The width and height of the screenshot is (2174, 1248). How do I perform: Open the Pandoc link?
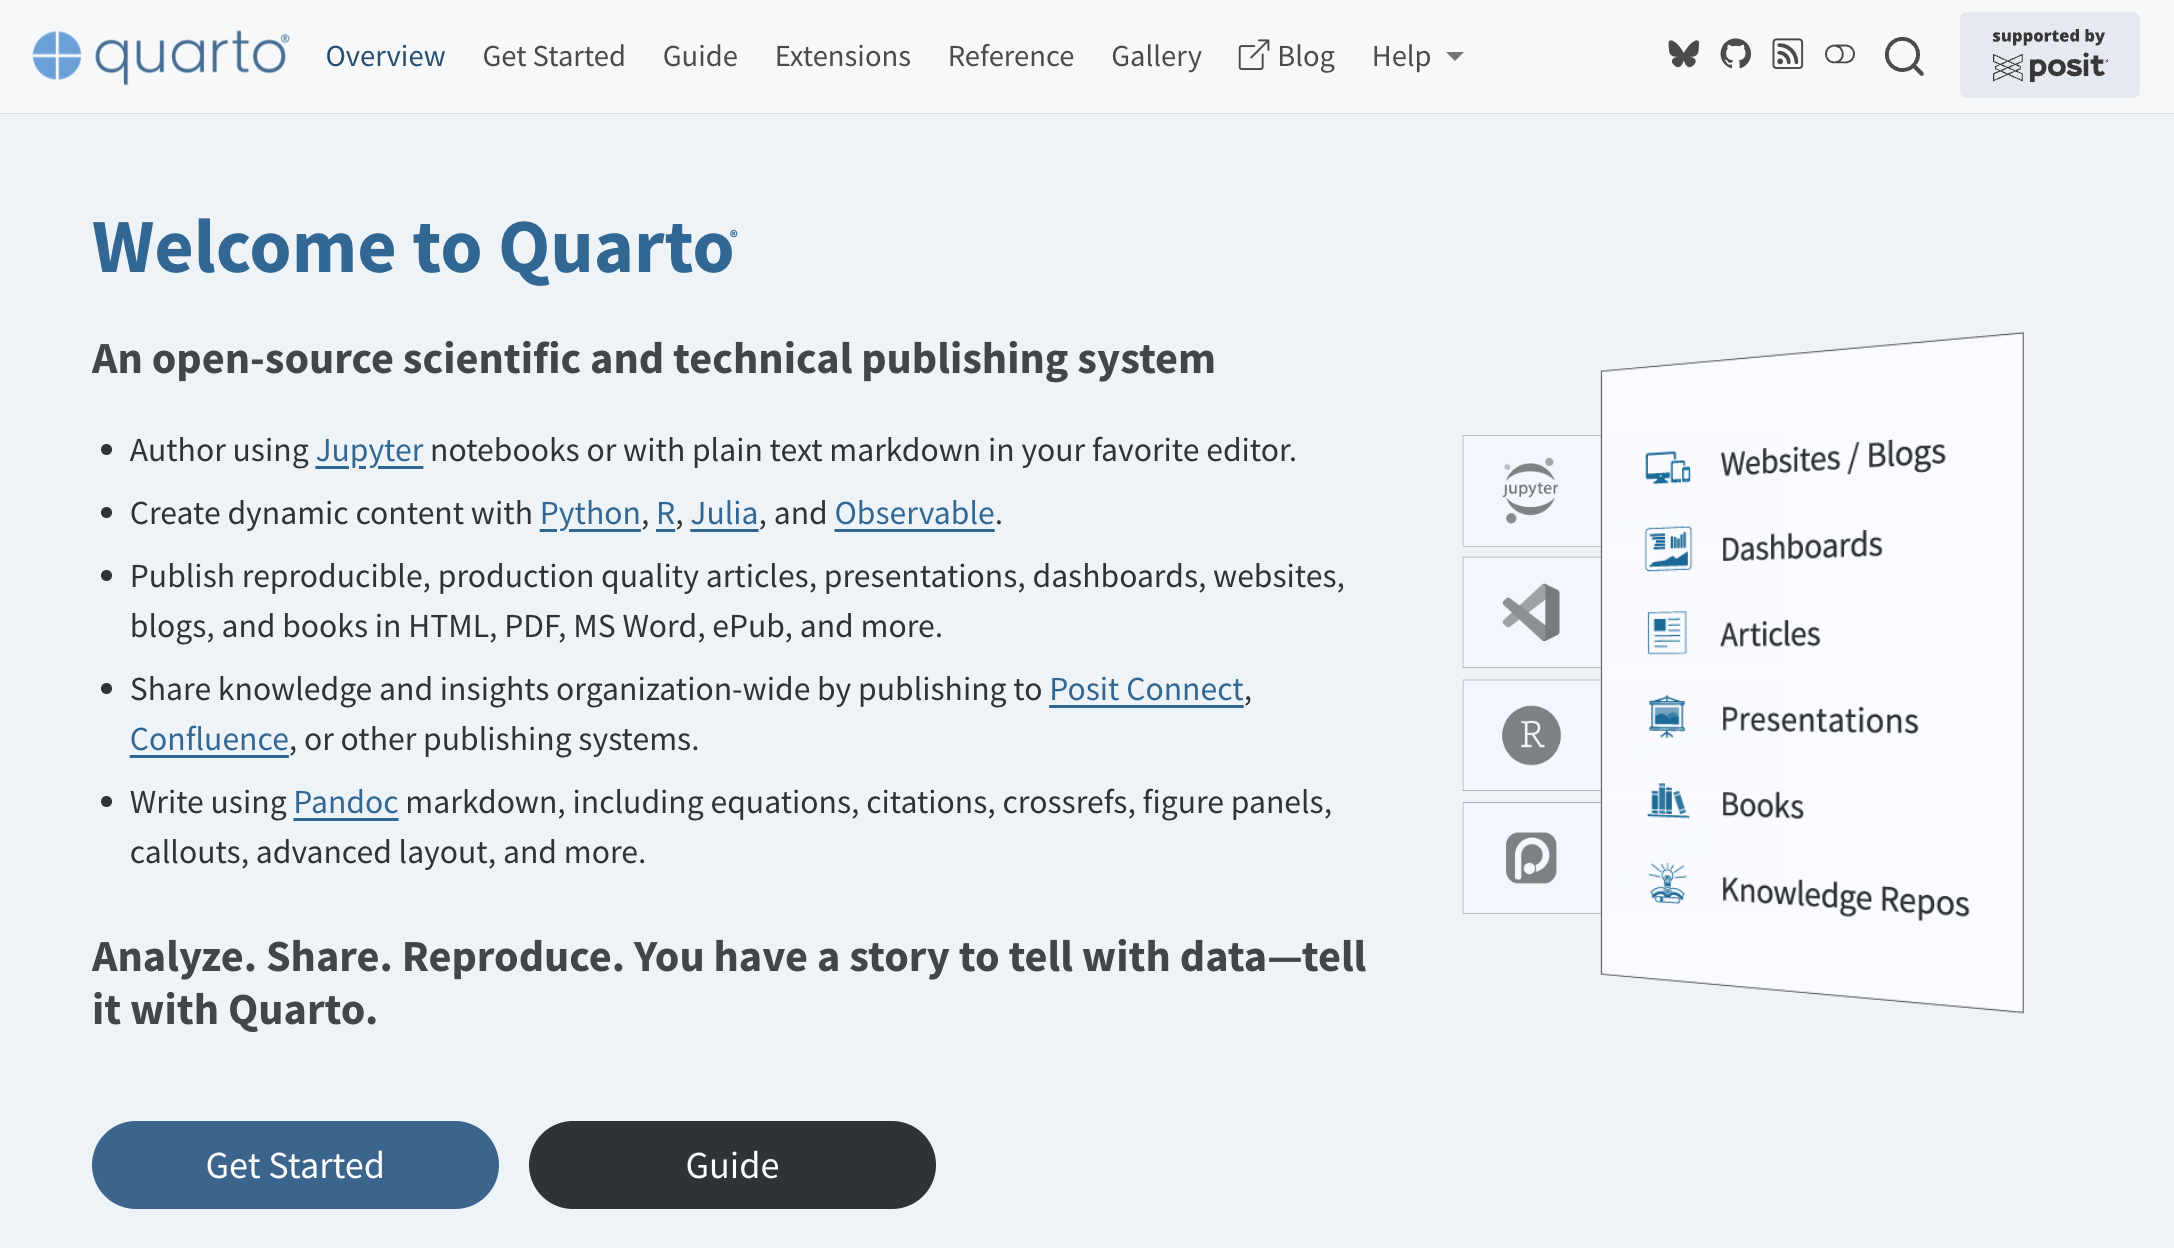coord(346,802)
